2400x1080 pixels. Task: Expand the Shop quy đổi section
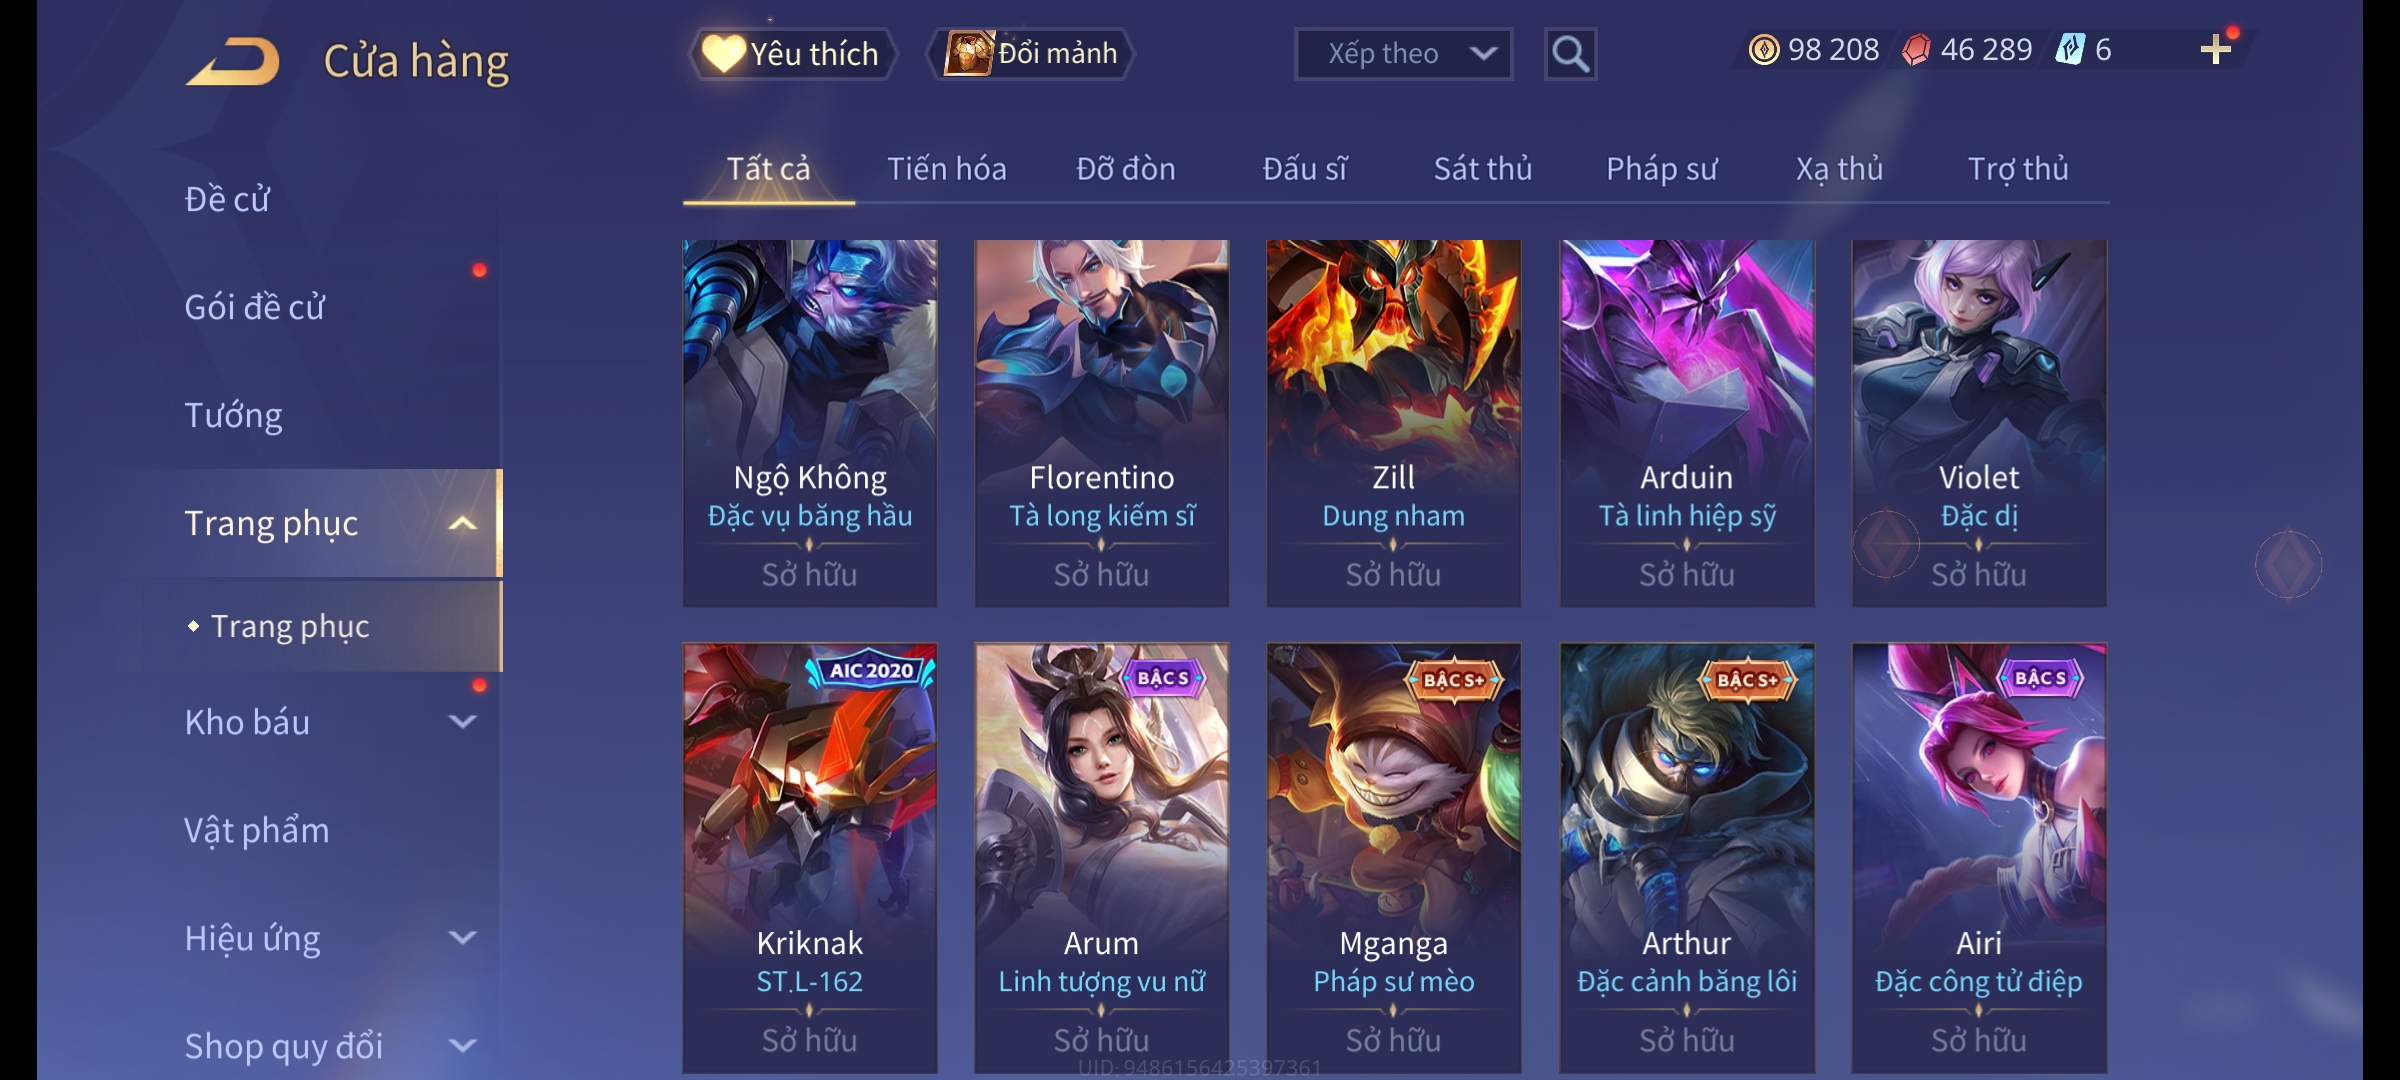coord(463,1045)
